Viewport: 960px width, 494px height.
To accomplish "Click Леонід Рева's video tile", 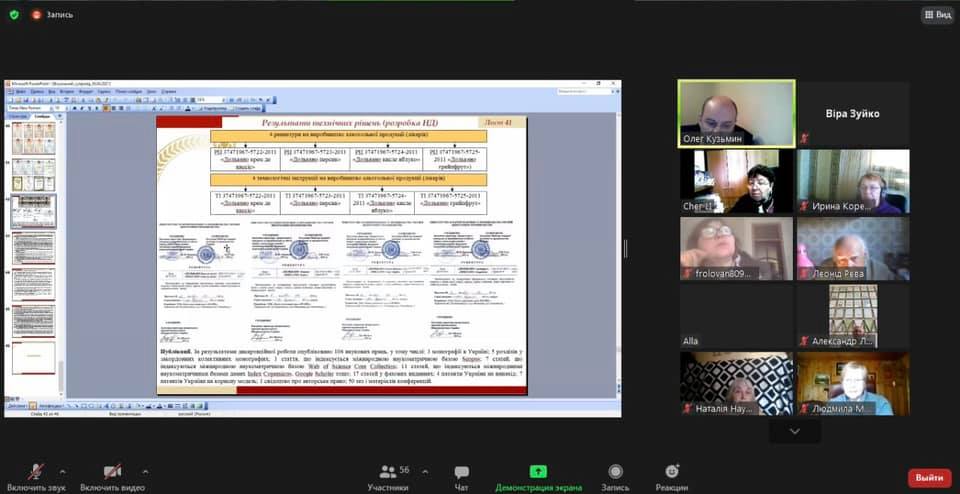I will tap(852, 249).
